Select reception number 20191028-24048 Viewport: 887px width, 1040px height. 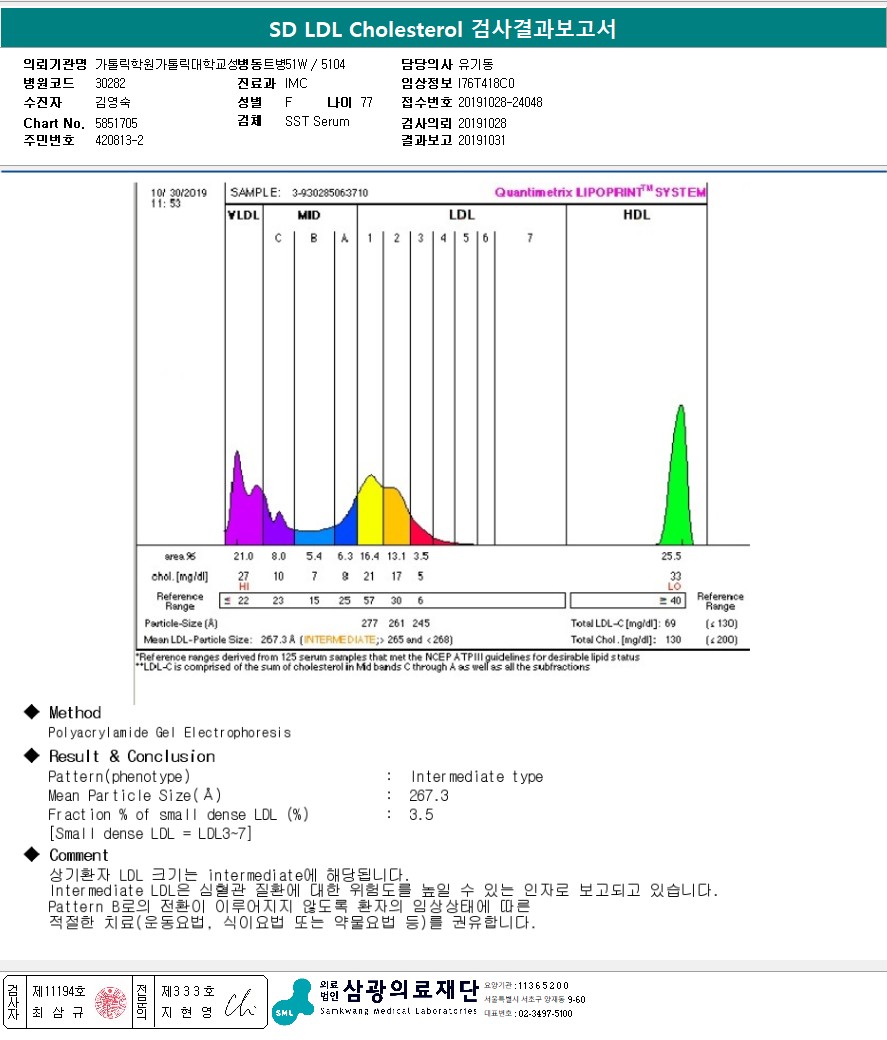point(500,102)
